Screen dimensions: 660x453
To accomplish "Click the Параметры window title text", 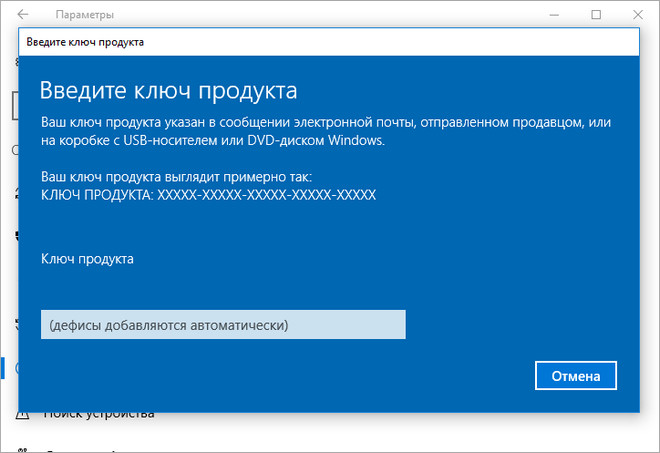I will [85, 15].
